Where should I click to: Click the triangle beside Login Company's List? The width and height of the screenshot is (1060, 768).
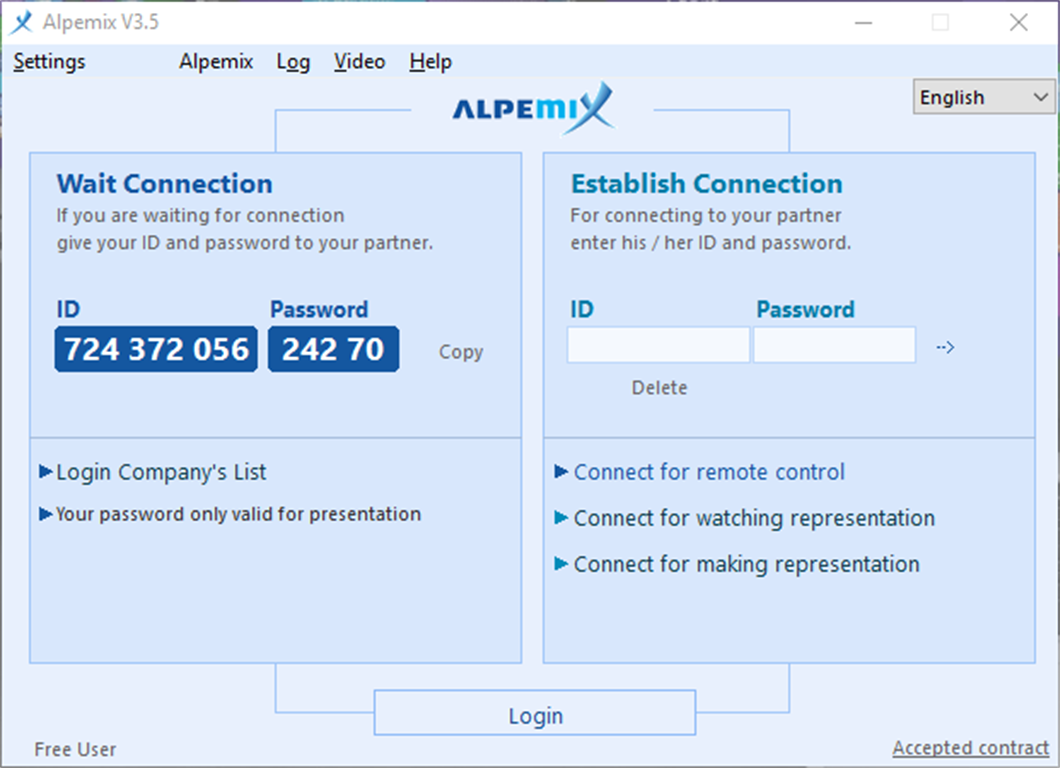click(x=45, y=471)
